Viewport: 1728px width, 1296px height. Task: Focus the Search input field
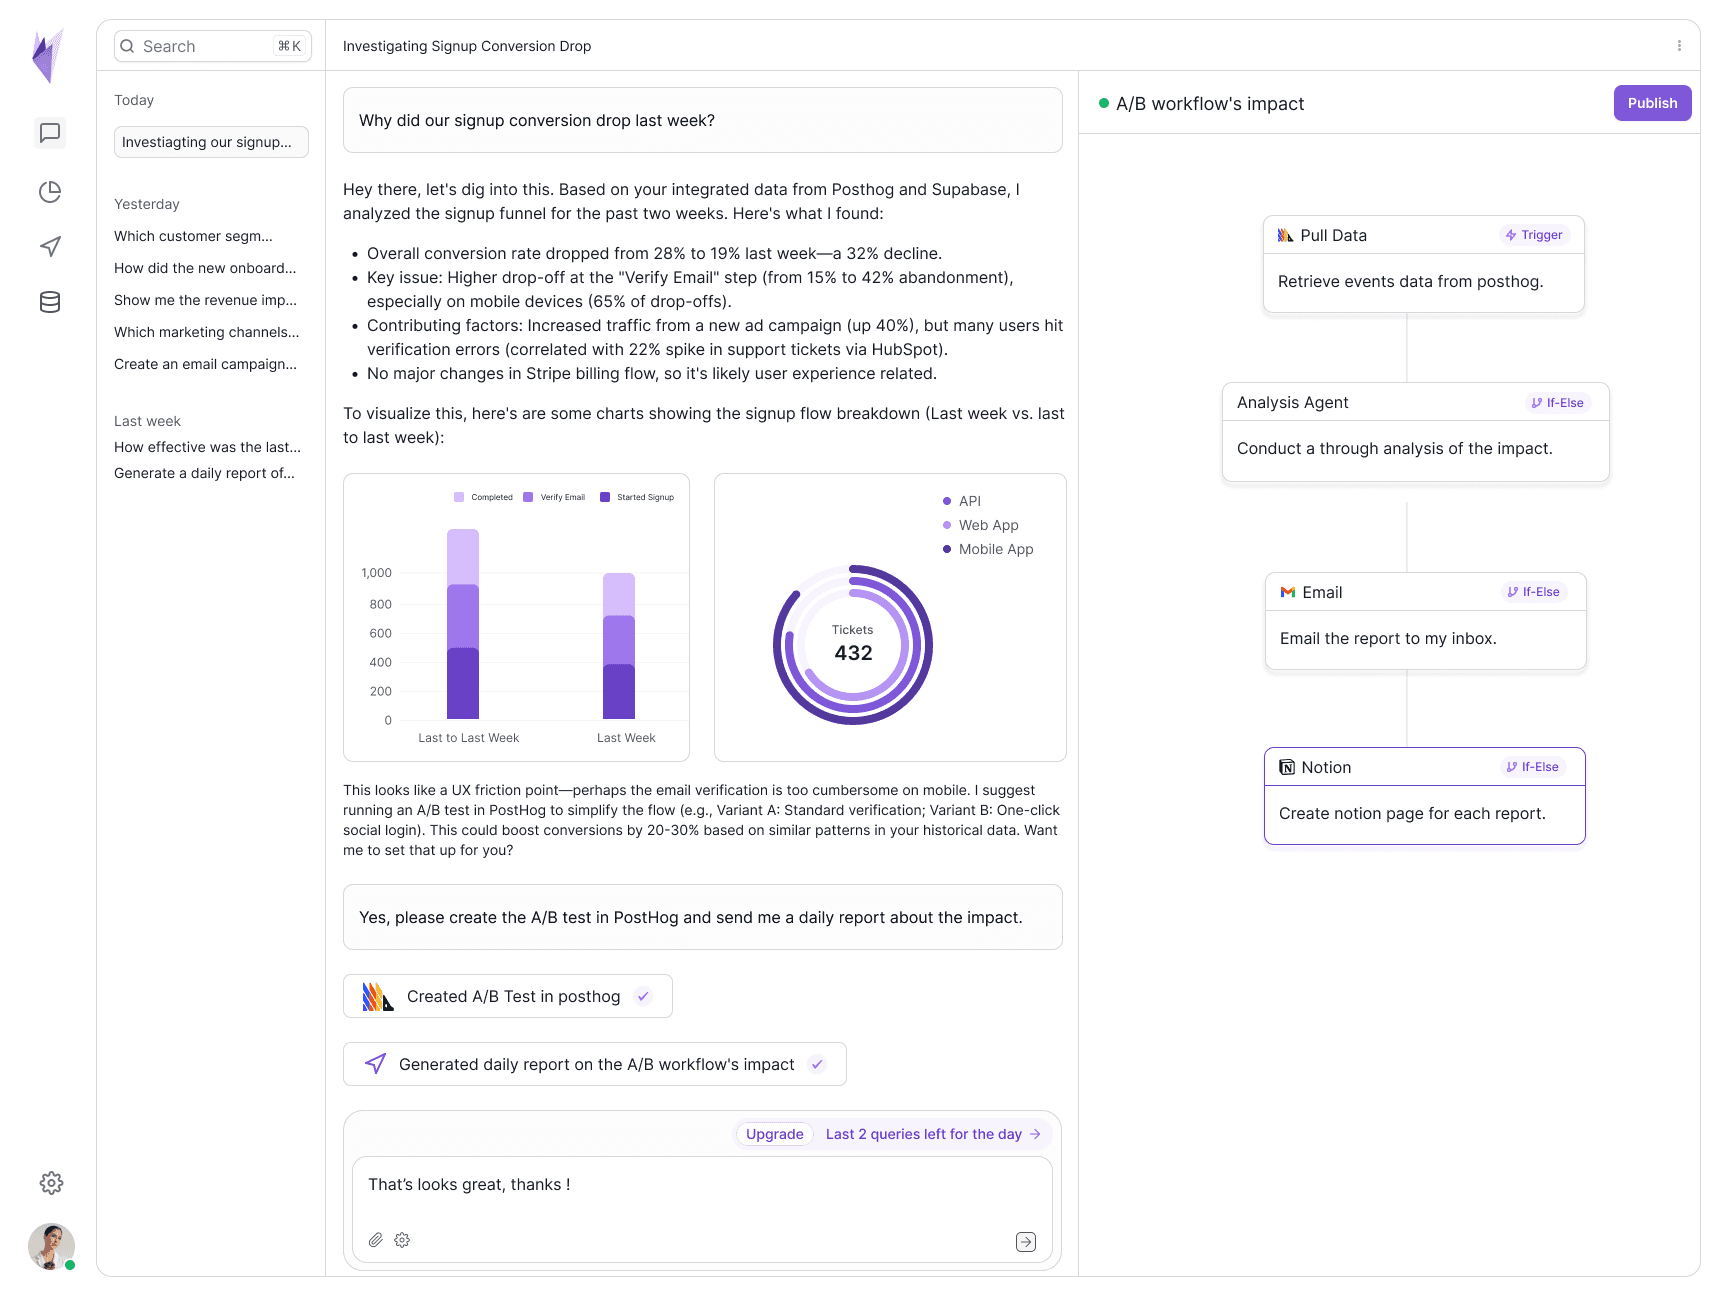tap(213, 46)
